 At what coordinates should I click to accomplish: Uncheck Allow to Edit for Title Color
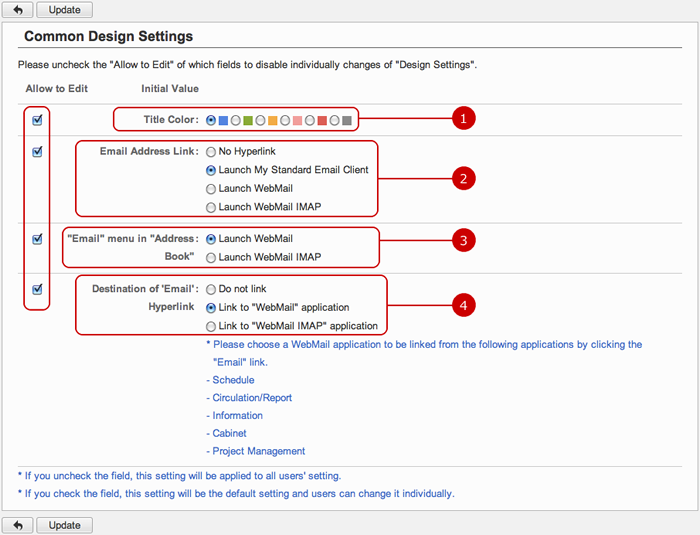click(37, 120)
